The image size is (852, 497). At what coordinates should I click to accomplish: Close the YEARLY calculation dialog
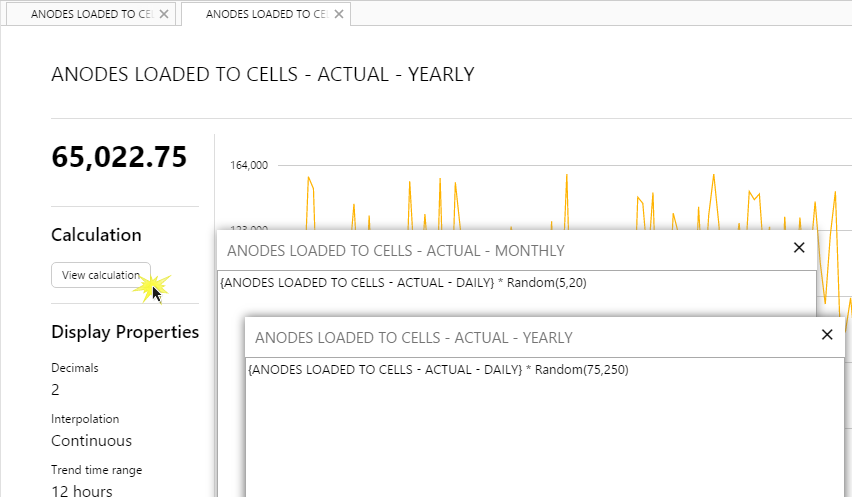(x=826, y=335)
